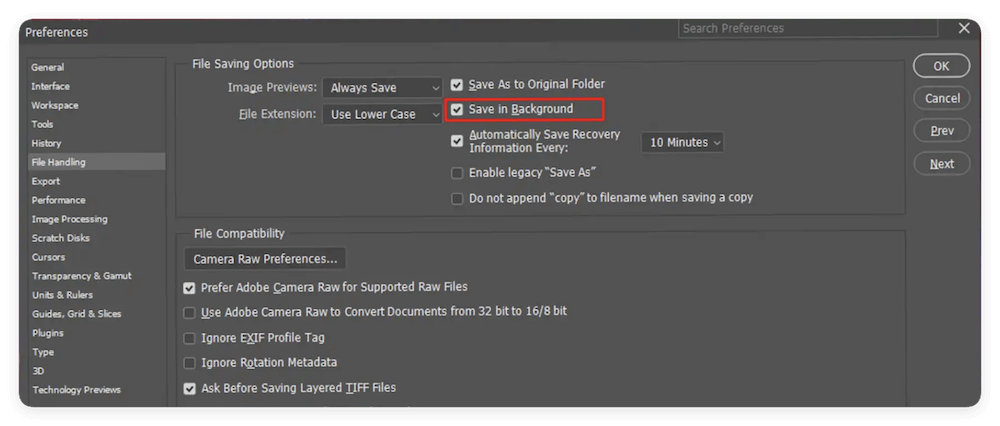Toggle Prefer Adobe Camera Raw checkbox
Image resolution: width=1000 pixels, height=426 pixels.
(189, 288)
